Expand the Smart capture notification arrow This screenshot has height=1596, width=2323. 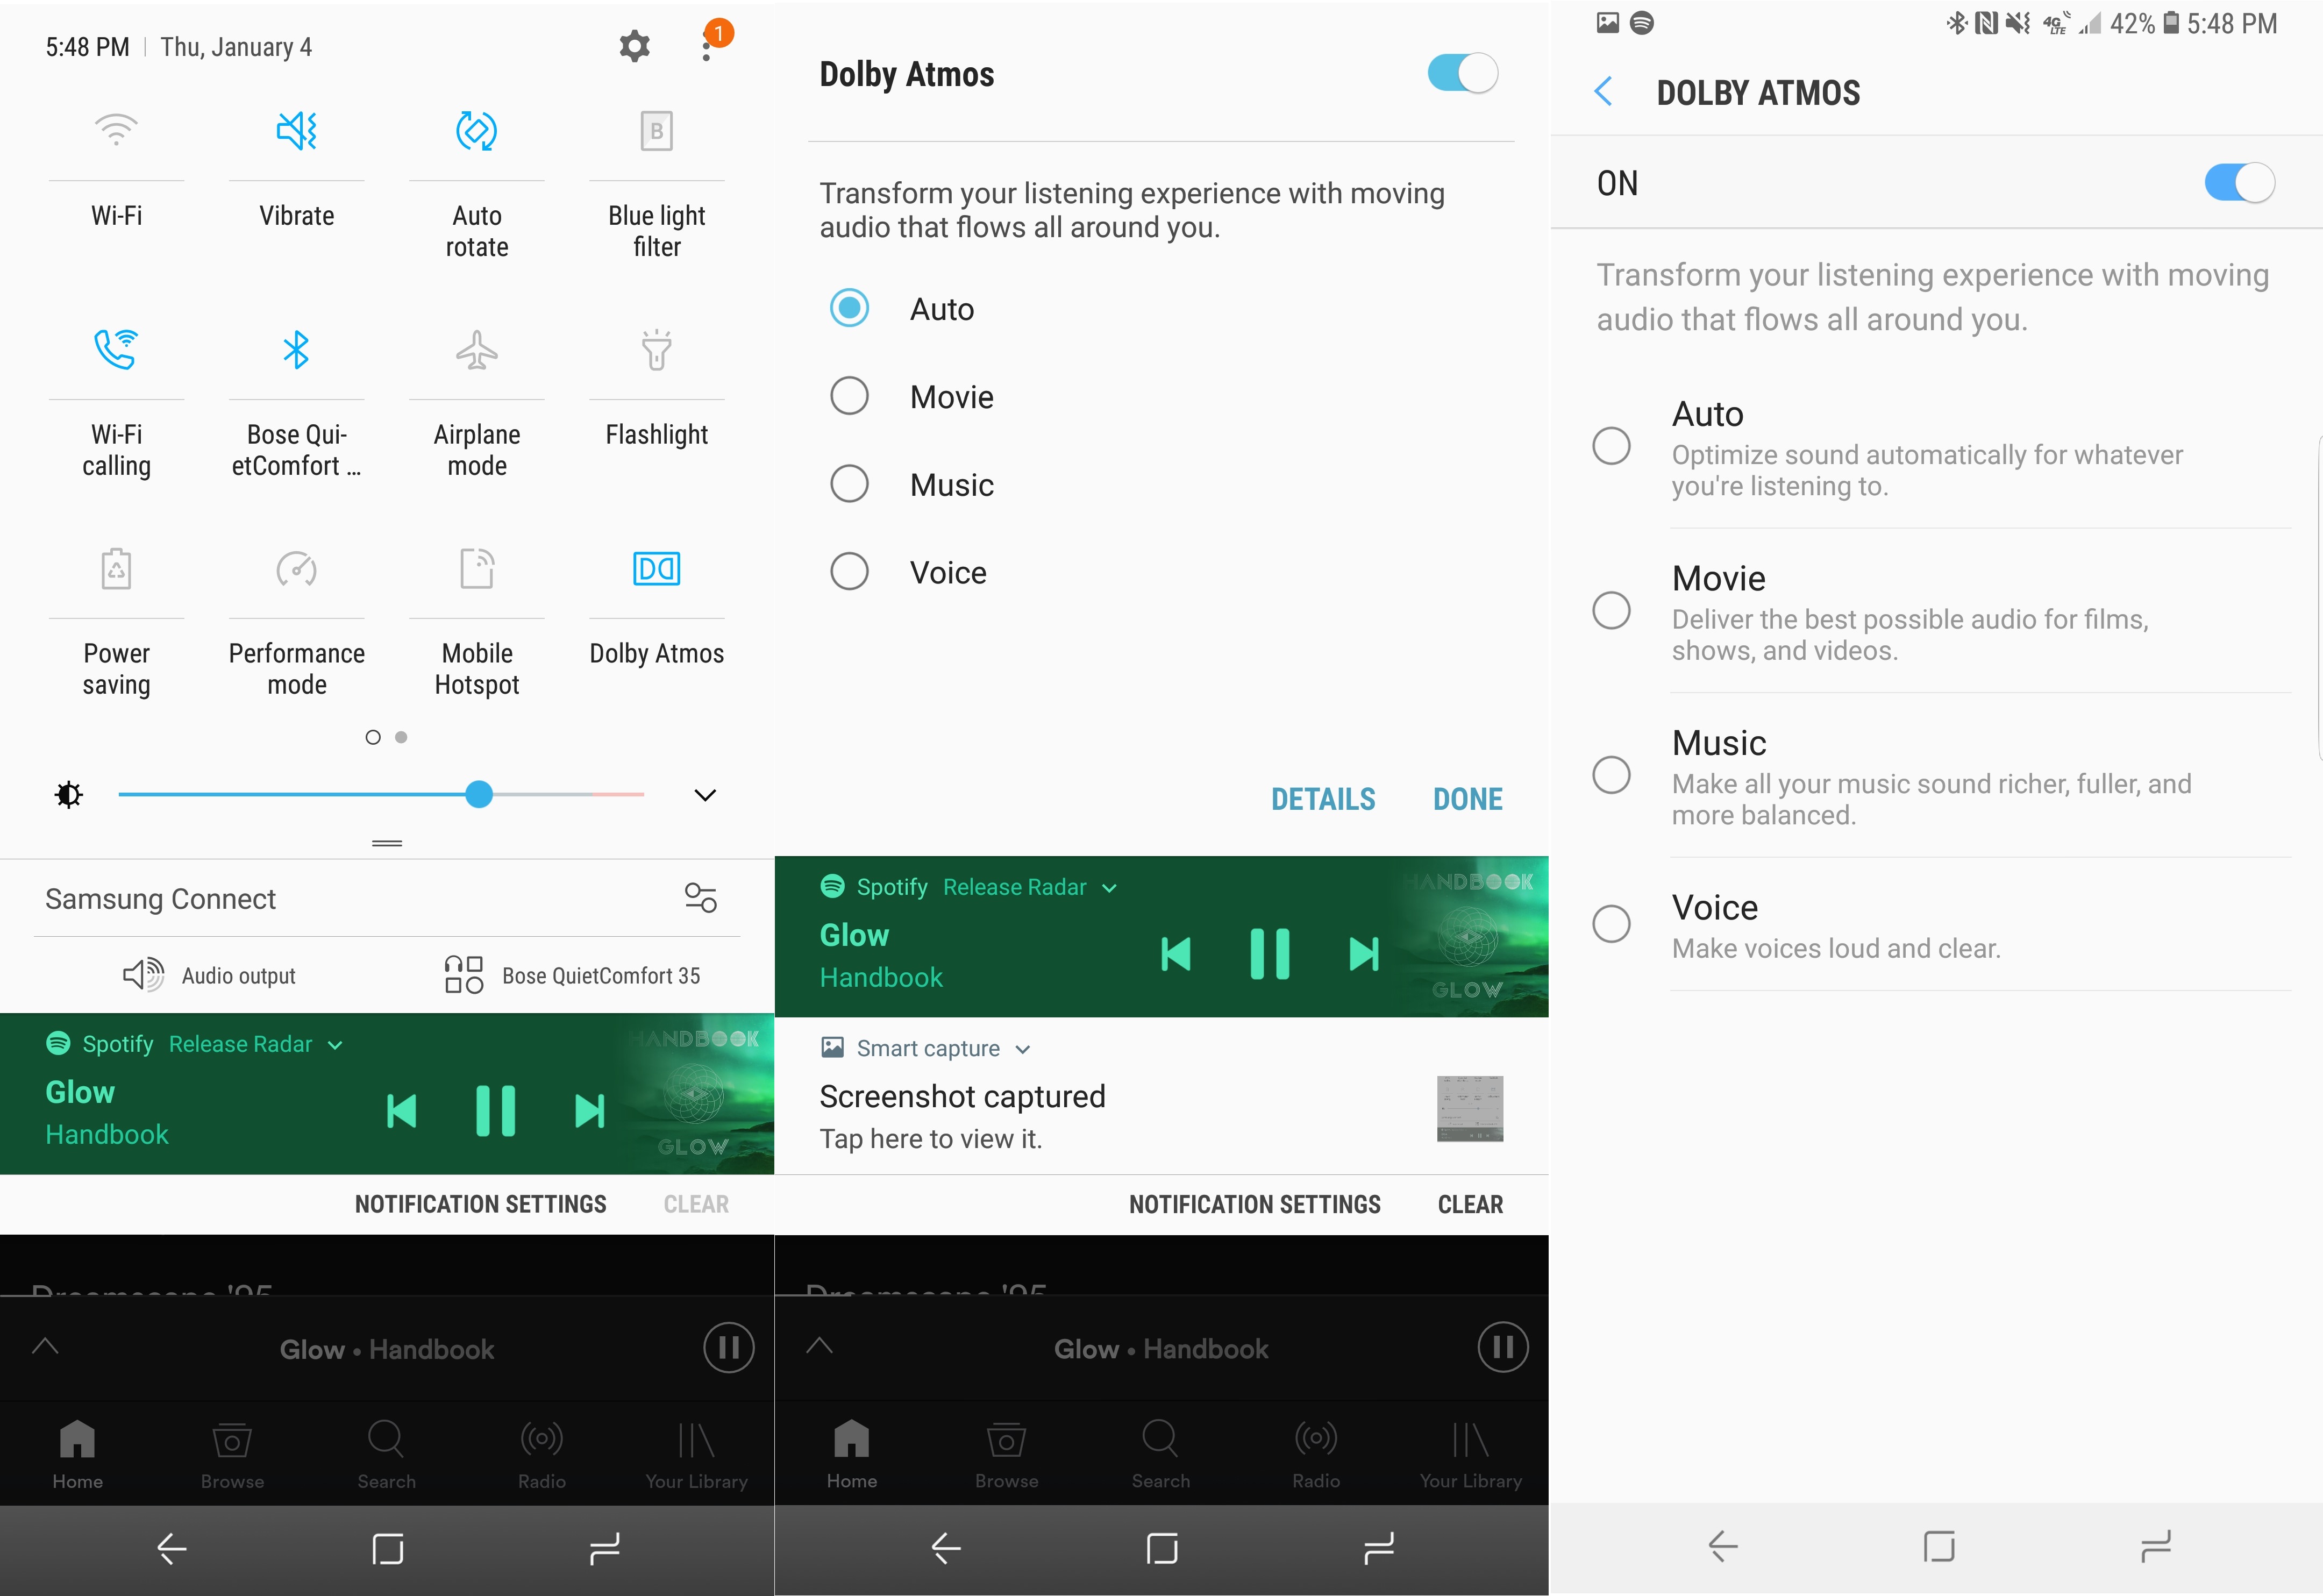pyautogui.click(x=1022, y=1049)
